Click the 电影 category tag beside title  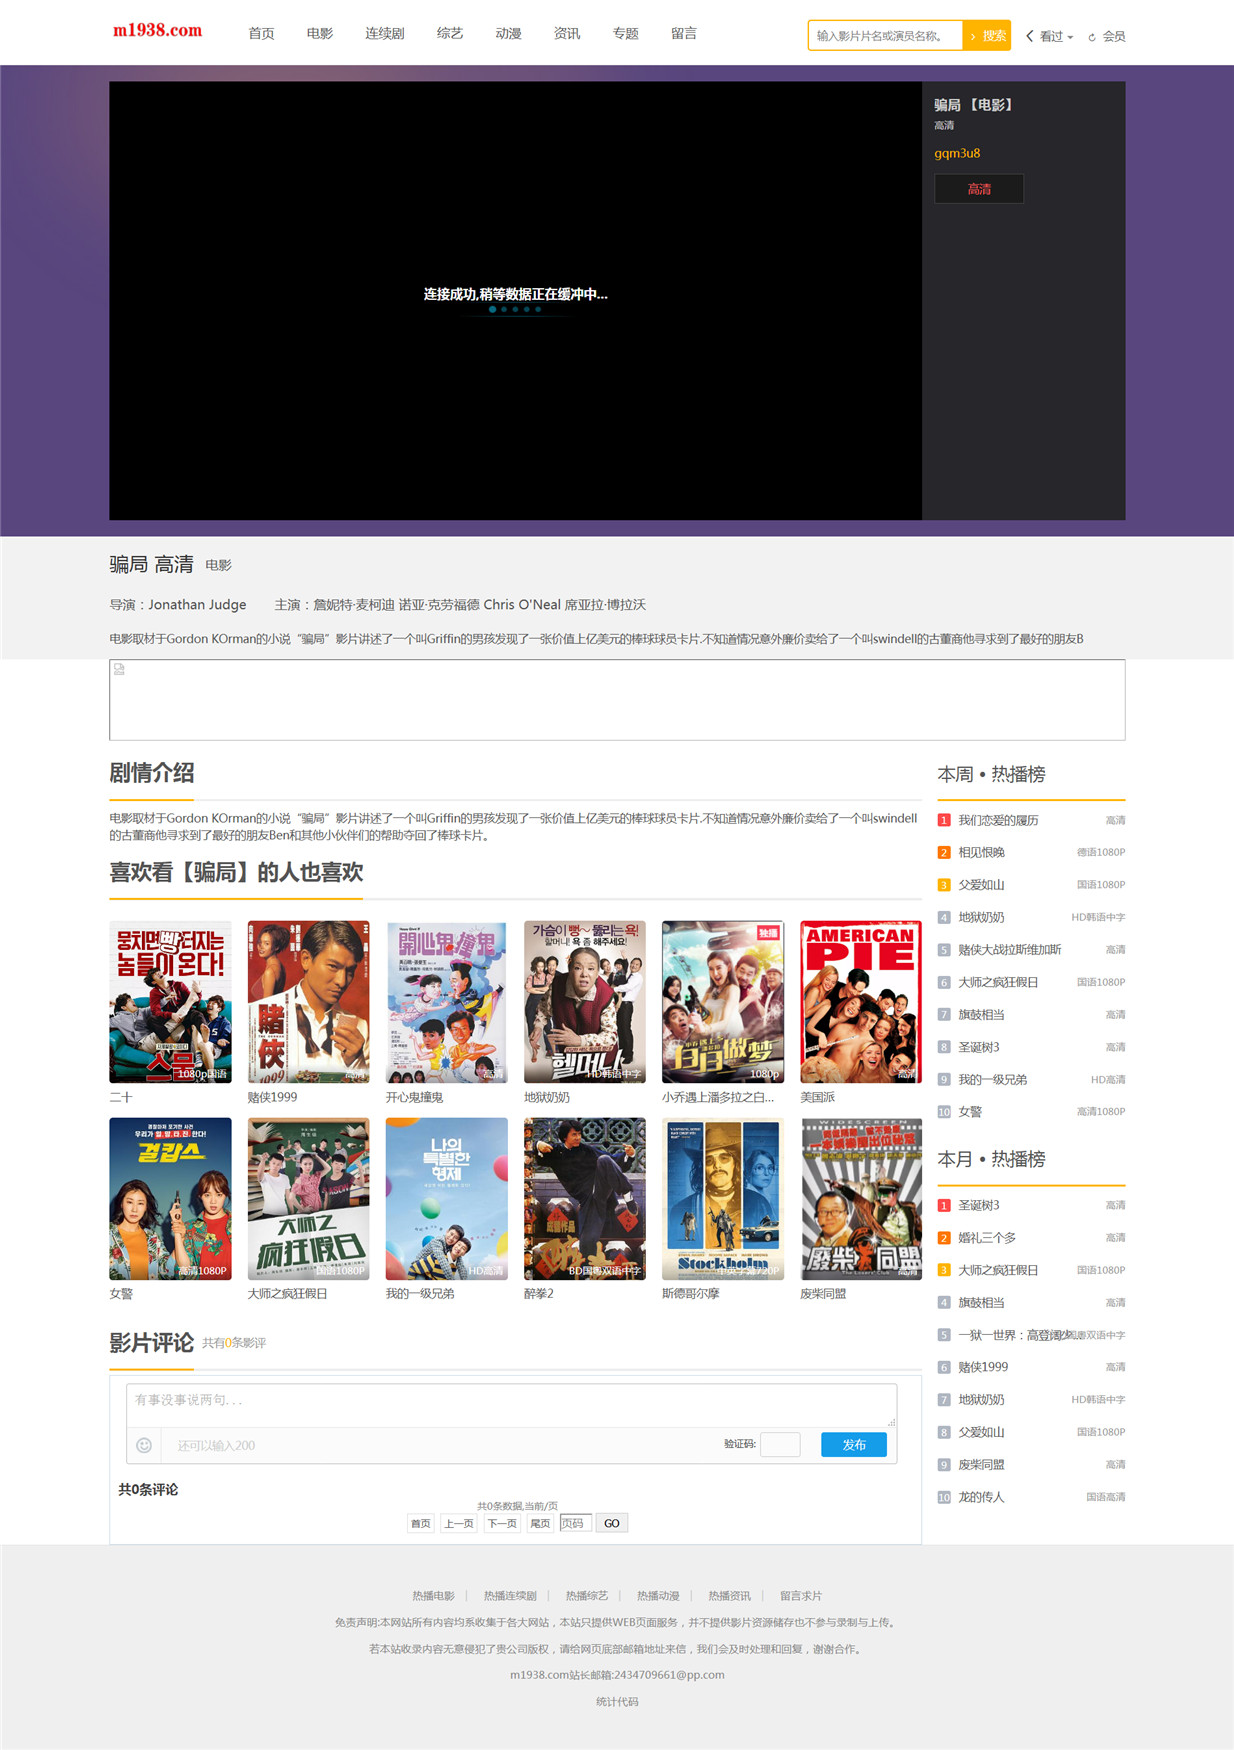(x=218, y=565)
